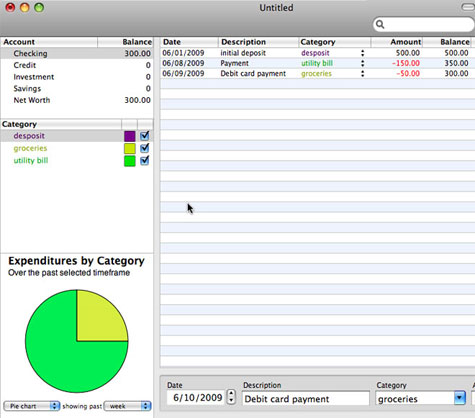This screenshot has width=475, height=418.
Task: Click the 'initial deposit' description cell
Action: (x=243, y=53)
